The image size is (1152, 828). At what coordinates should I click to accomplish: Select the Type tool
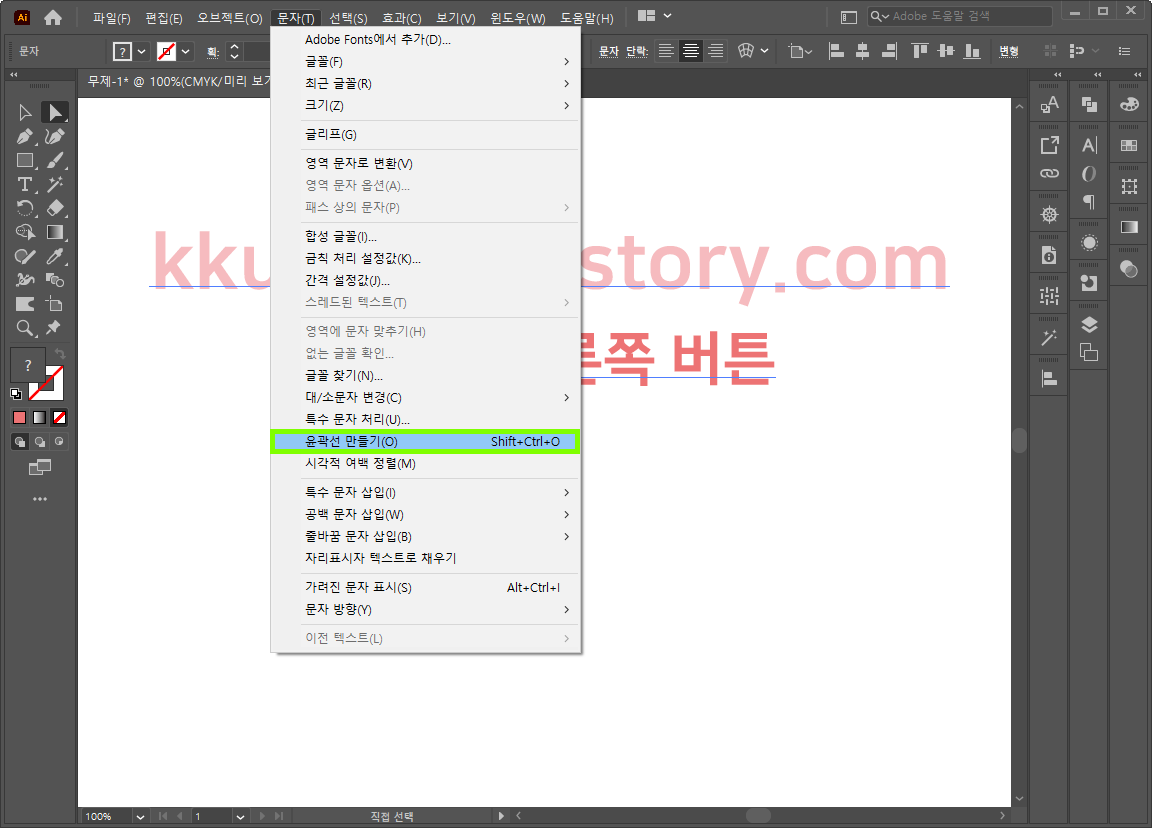pyautogui.click(x=25, y=184)
